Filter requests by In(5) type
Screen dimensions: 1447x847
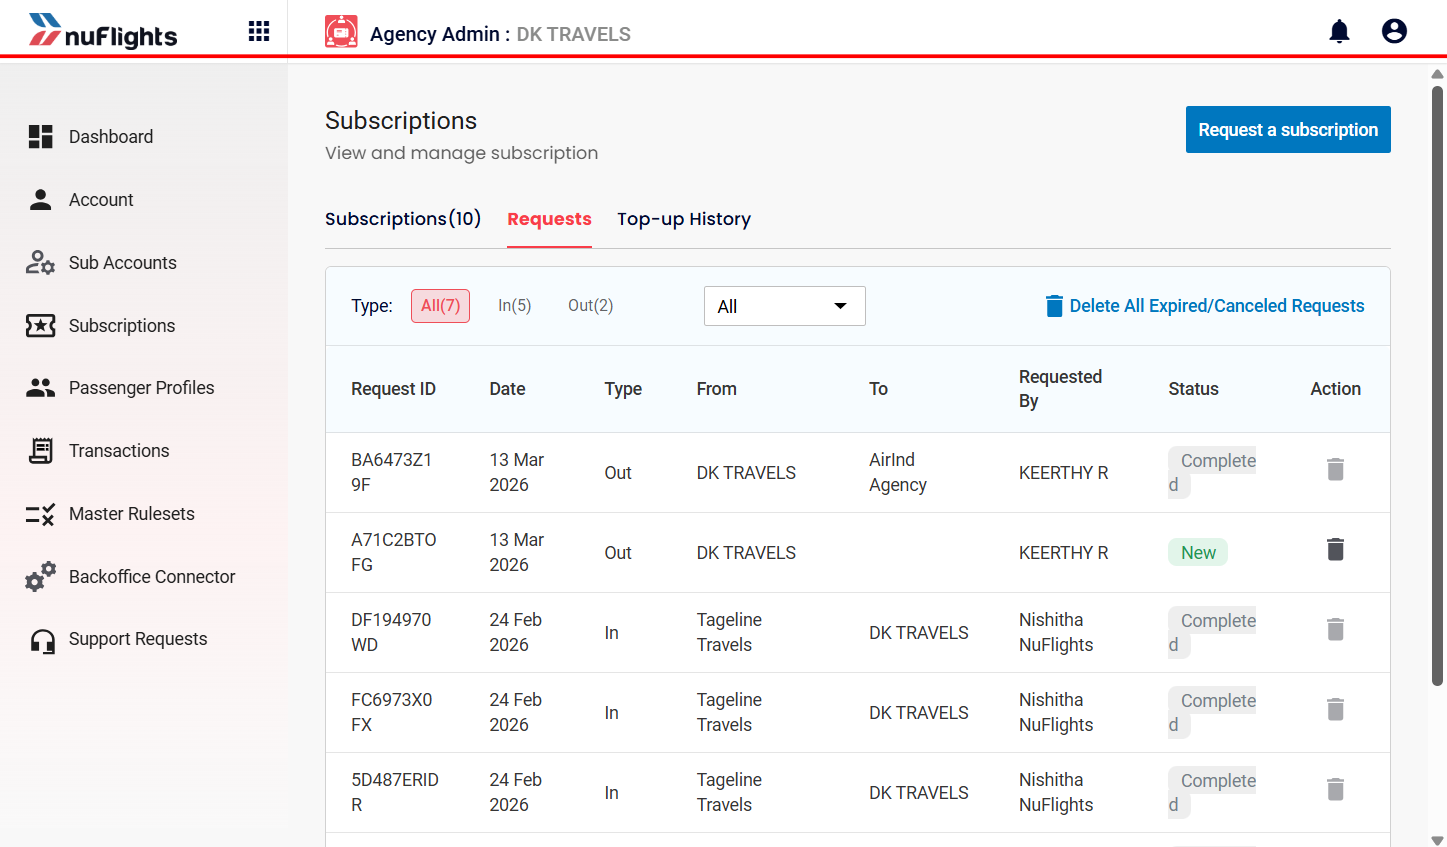[515, 306]
